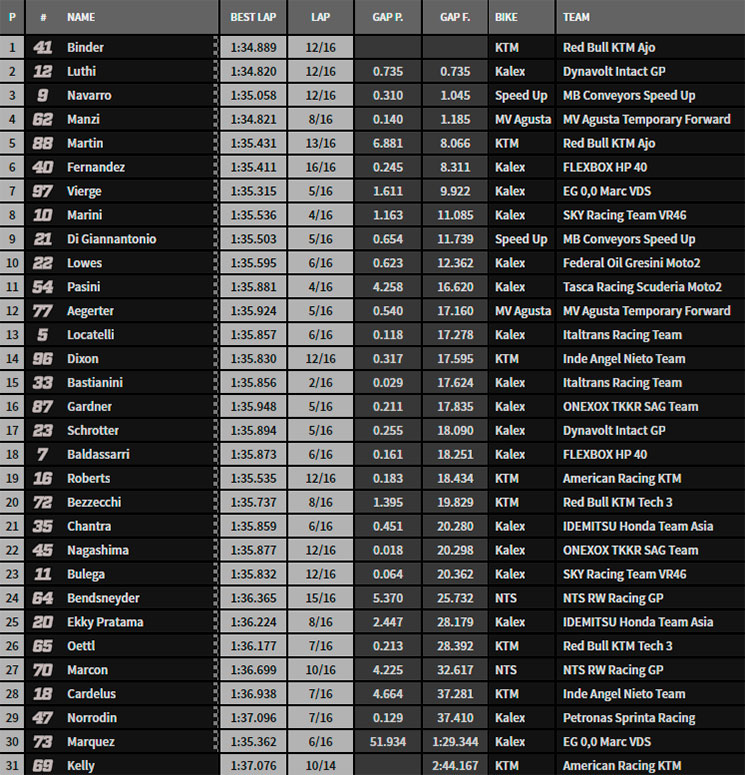Viewport: 745px width, 775px height.
Task: Click Luthi's best lap 1:34.820
Action: [x=253, y=71]
